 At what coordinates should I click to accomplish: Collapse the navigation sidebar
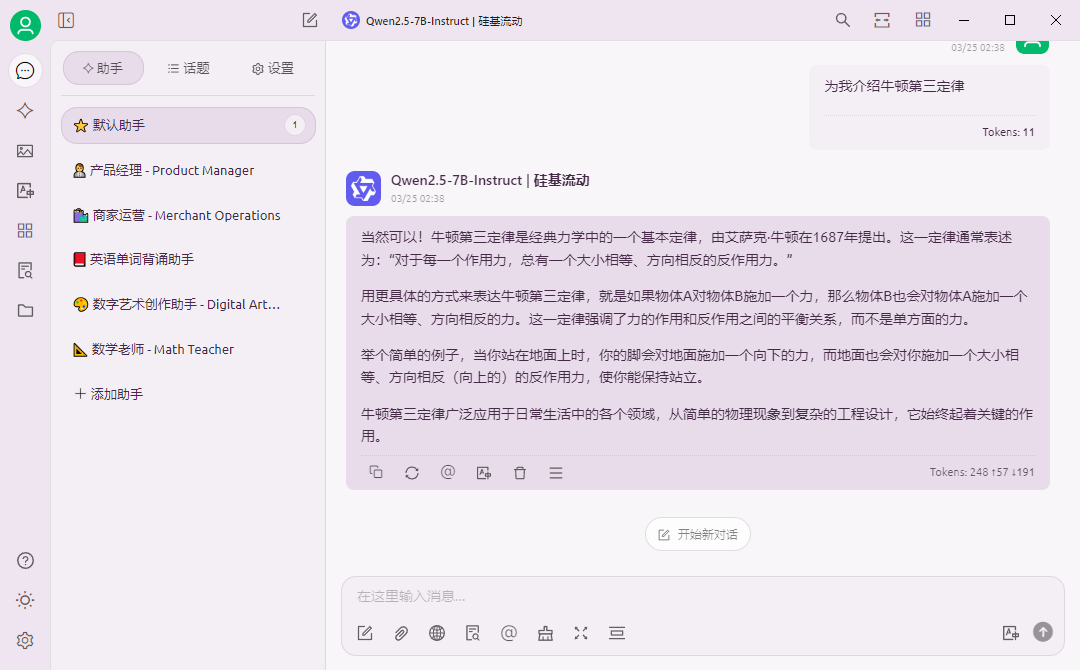[x=66, y=19]
